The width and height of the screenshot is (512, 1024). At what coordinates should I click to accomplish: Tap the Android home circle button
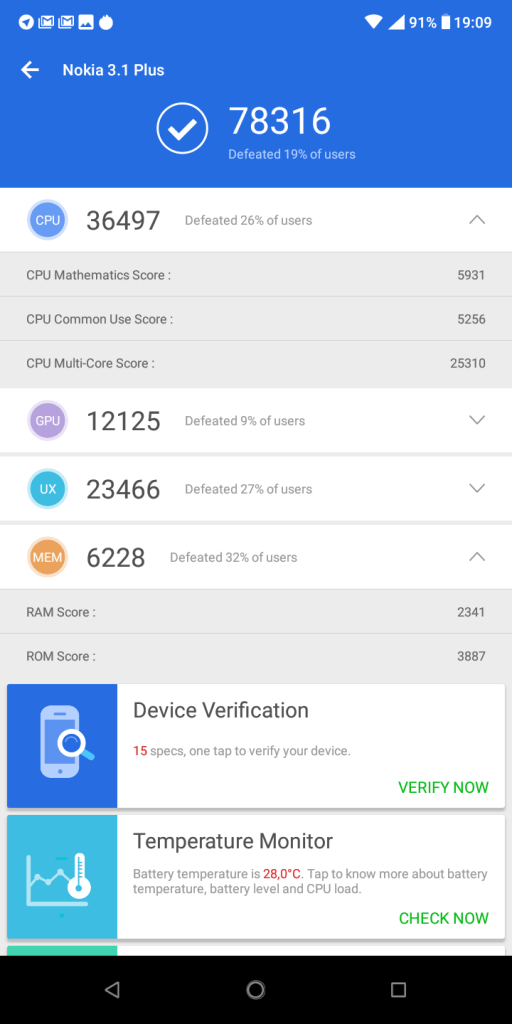[256, 989]
